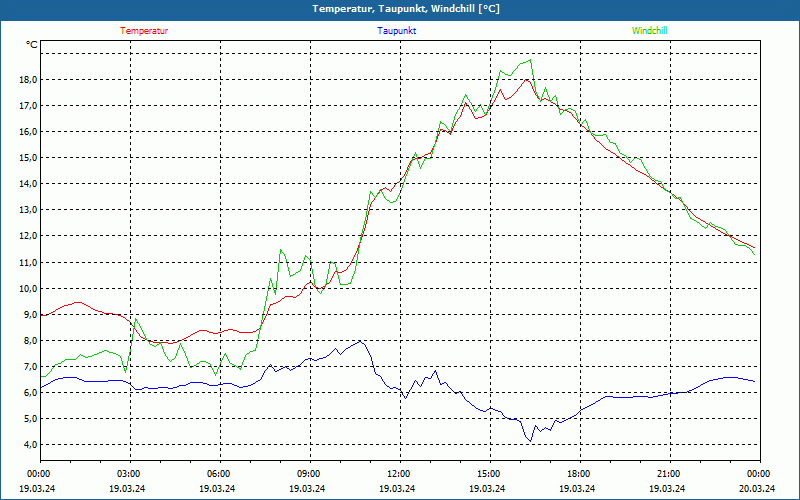The width and height of the screenshot is (800, 500).
Task: Click the 03:00 time axis label
Action: coord(130,474)
